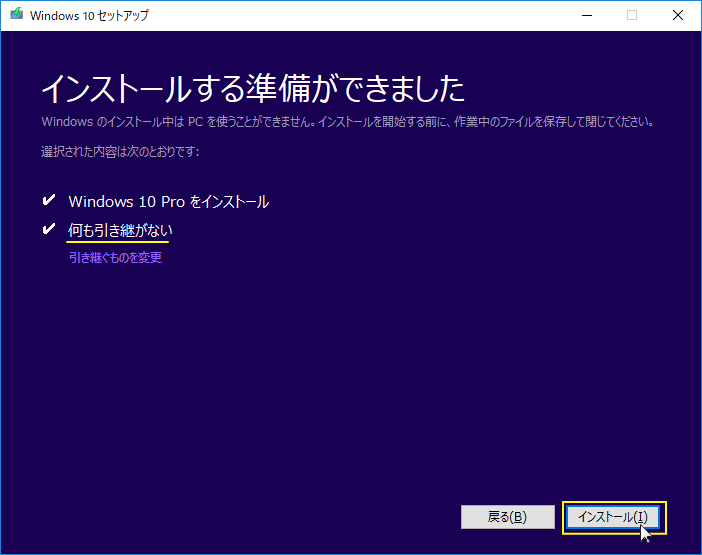Open the 引き継ぐものを変更 link

[116, 257]
